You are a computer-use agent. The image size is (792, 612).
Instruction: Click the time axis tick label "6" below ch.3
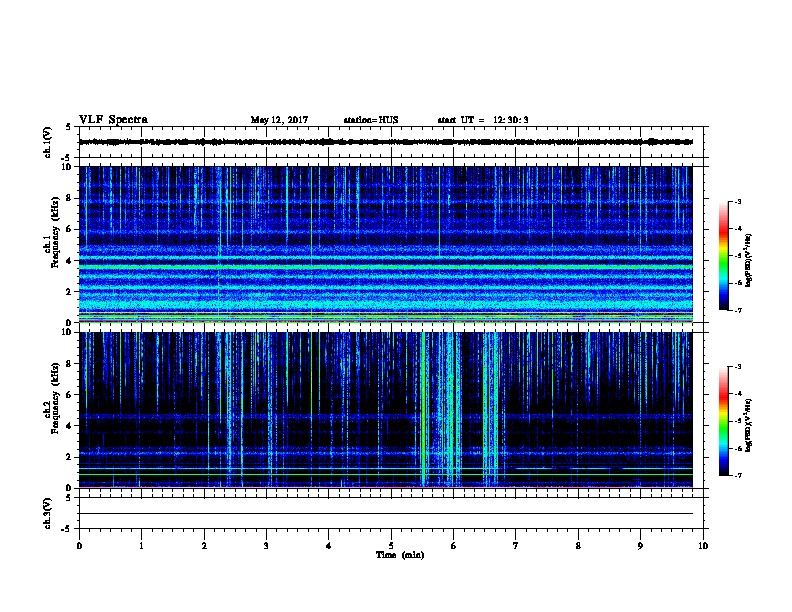coord(454,545)
